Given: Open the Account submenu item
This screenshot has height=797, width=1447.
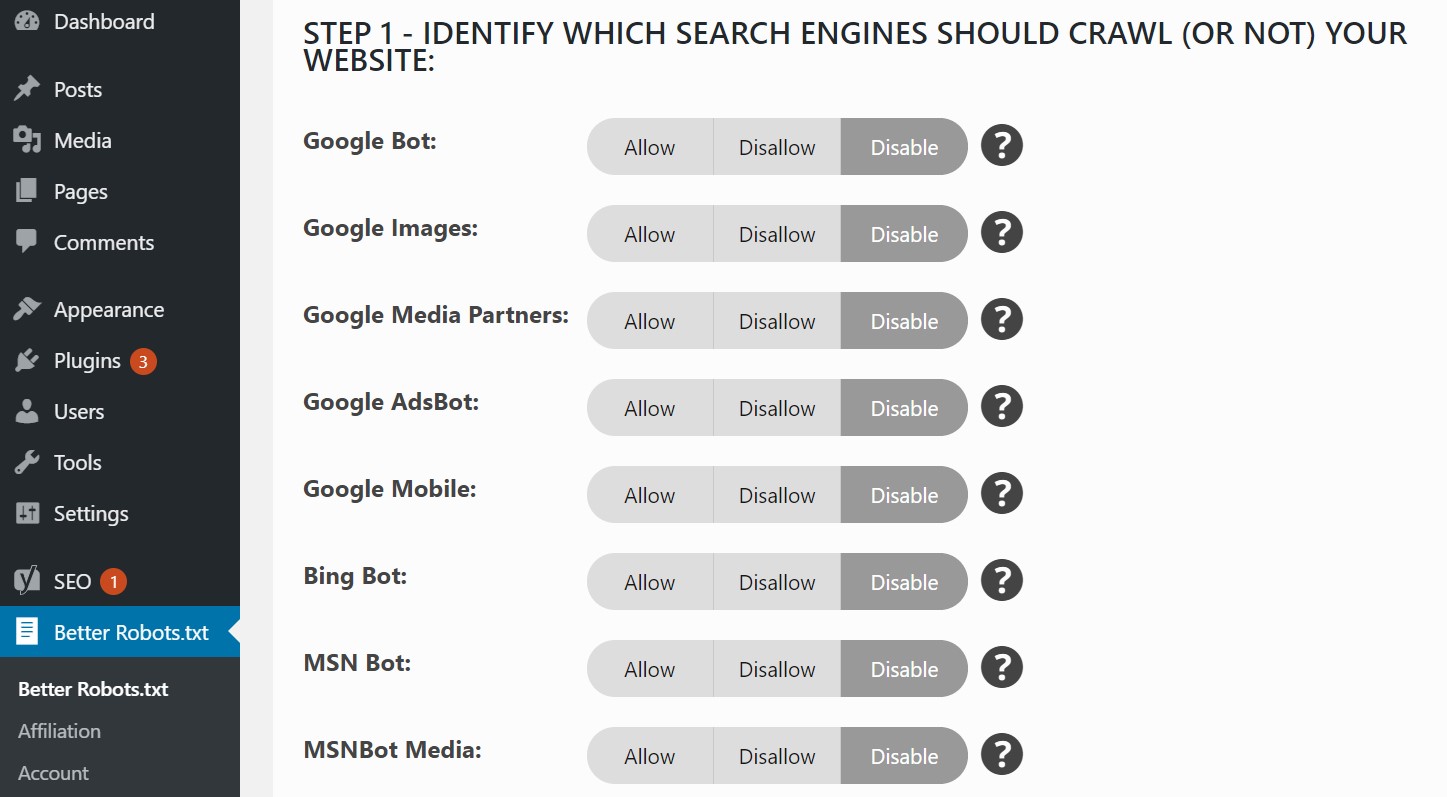Looking at the screenshot, I should point(52,772).
